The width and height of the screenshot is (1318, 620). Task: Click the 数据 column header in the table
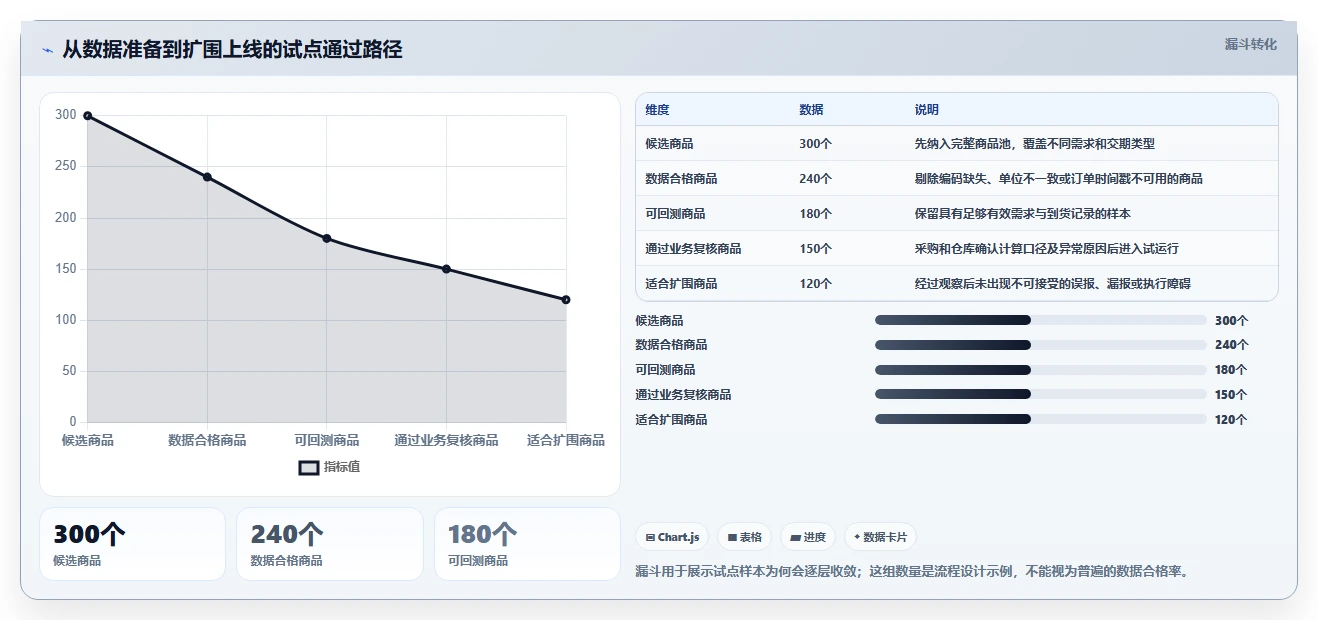point(811,110)
